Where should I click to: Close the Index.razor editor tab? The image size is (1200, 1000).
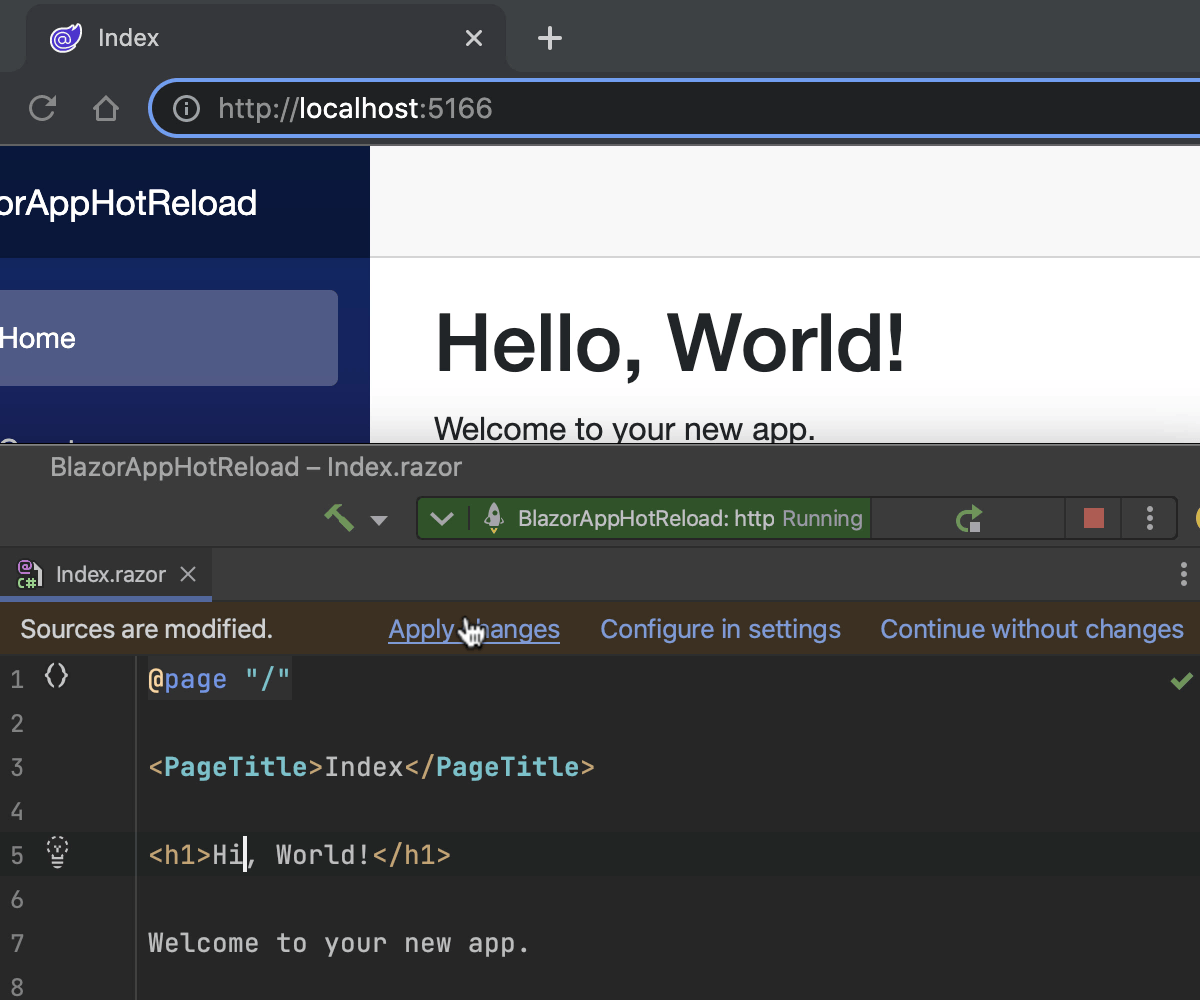(188, 574)
